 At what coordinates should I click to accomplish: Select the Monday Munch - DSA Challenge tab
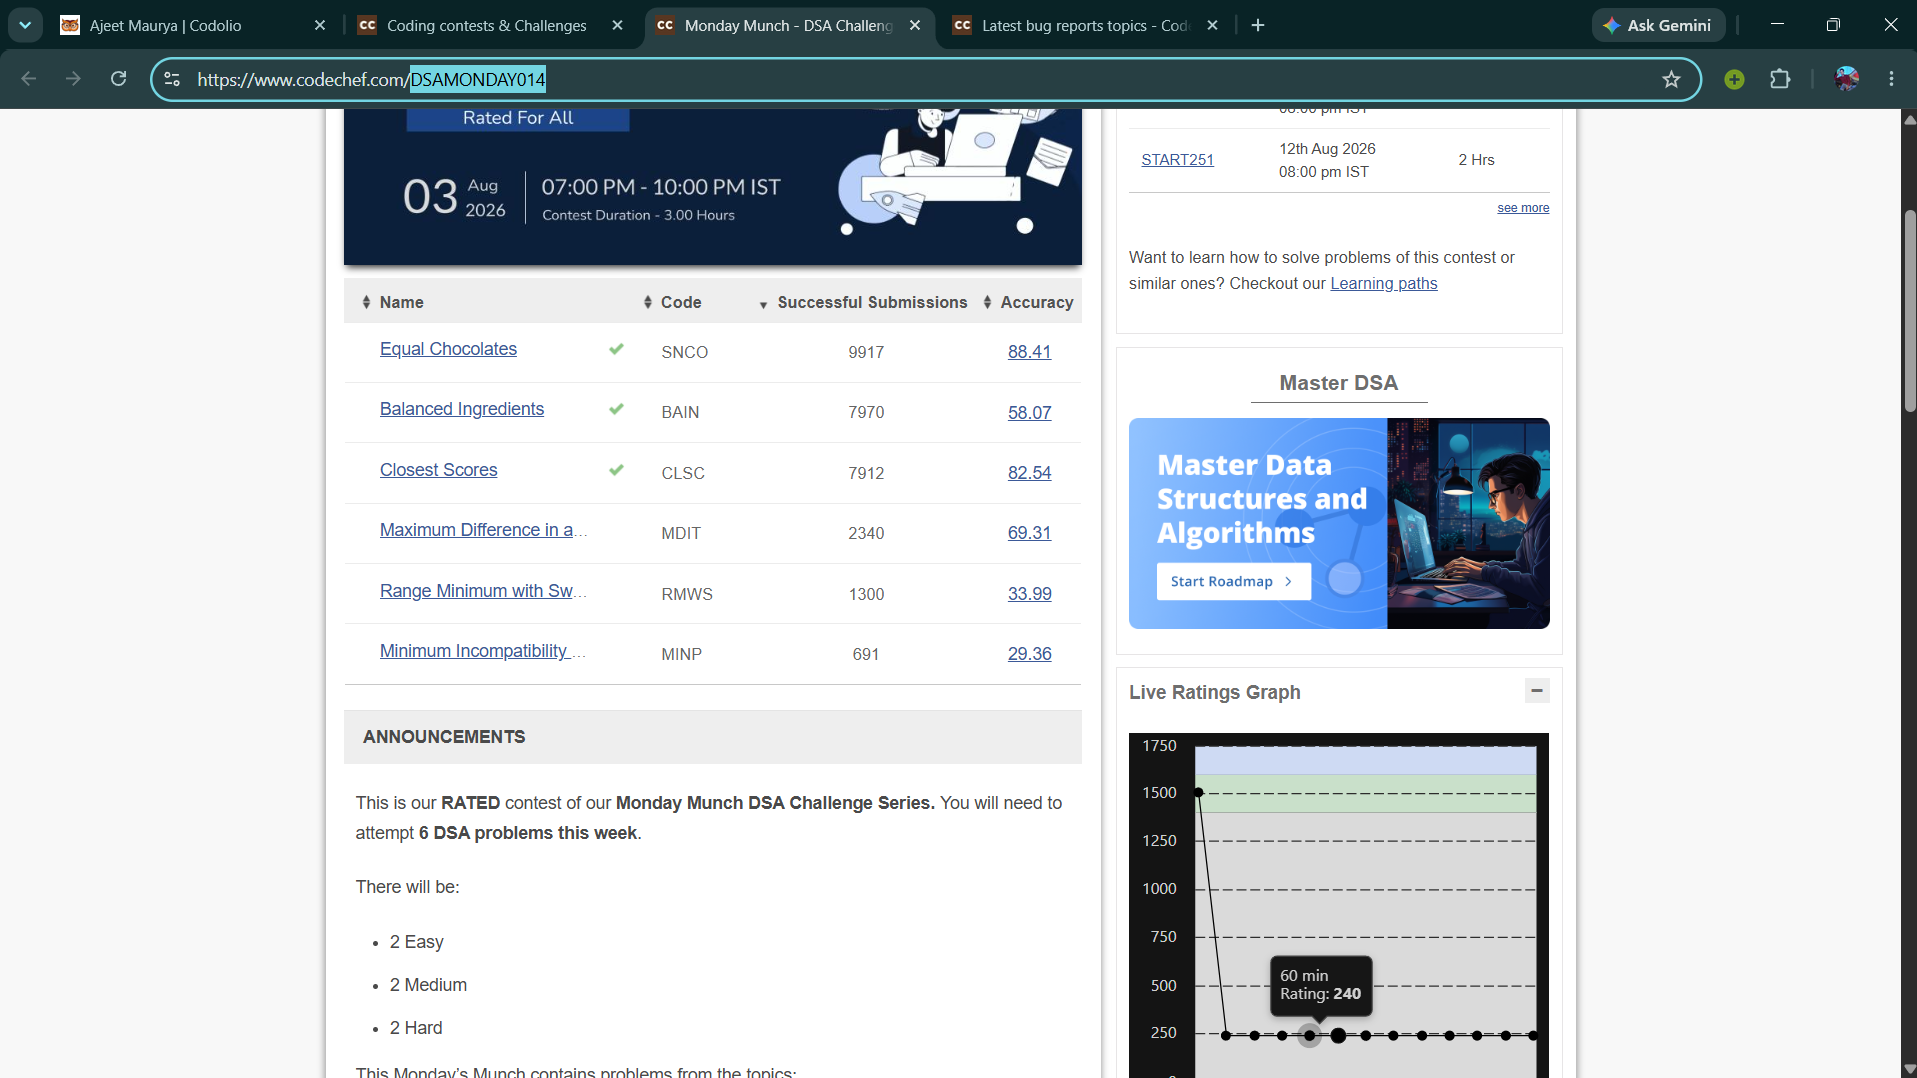pyautogui.click(x=788, y=25)
